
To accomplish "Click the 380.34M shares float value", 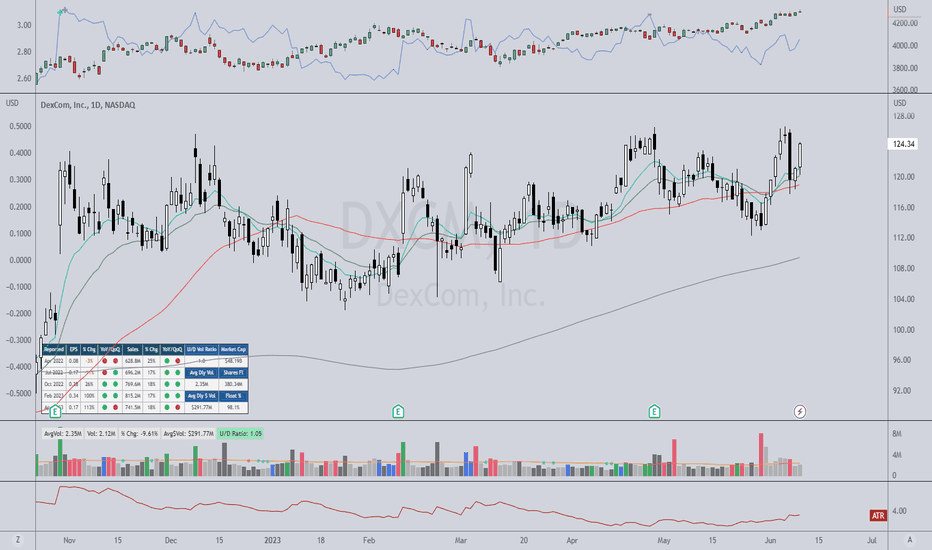I will pyautogui.click(x=233, y=384).
